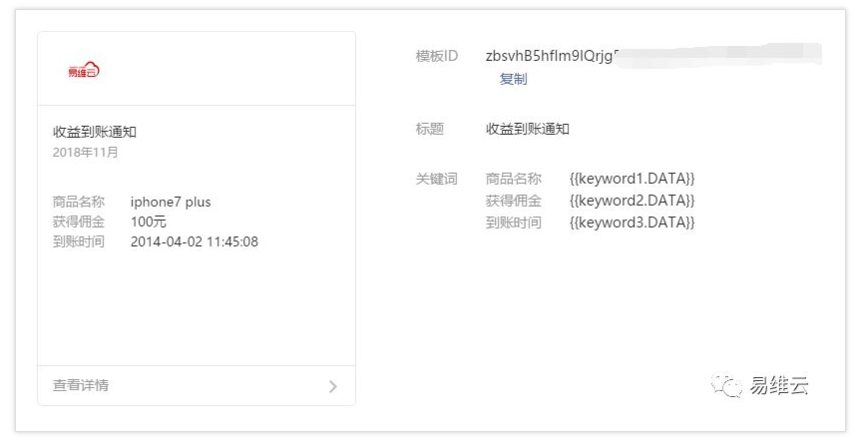Click the 2018年11月 date text
The width and height of the screenshot is (860, 441).
[x=86, y=152]
